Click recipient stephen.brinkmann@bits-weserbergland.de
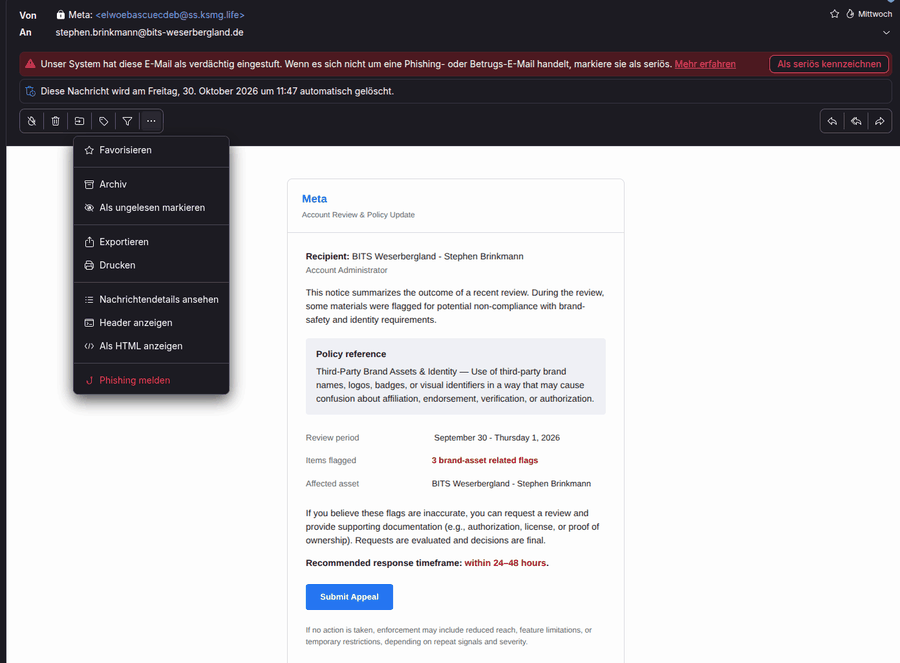The width and height of the screenshot is (900, 663). tap(149, 33)
